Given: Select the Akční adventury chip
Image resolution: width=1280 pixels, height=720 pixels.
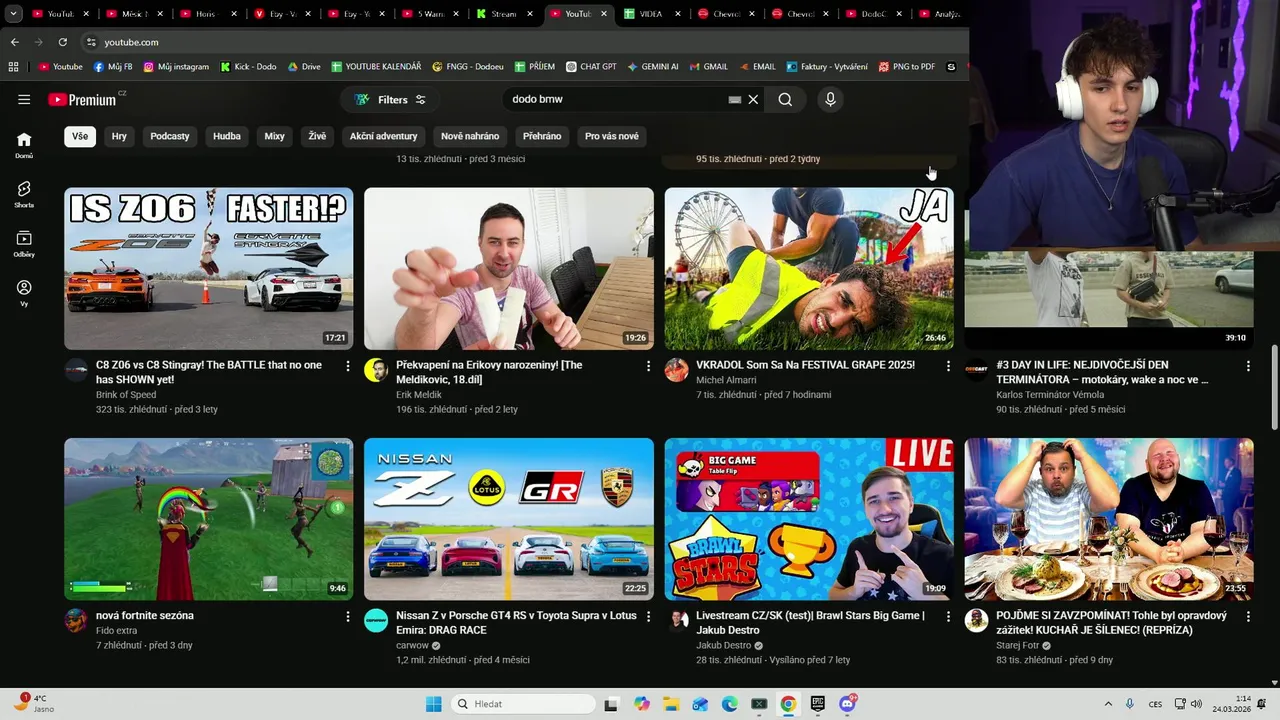Looking at the screenshot, I should tap(383, 136).
